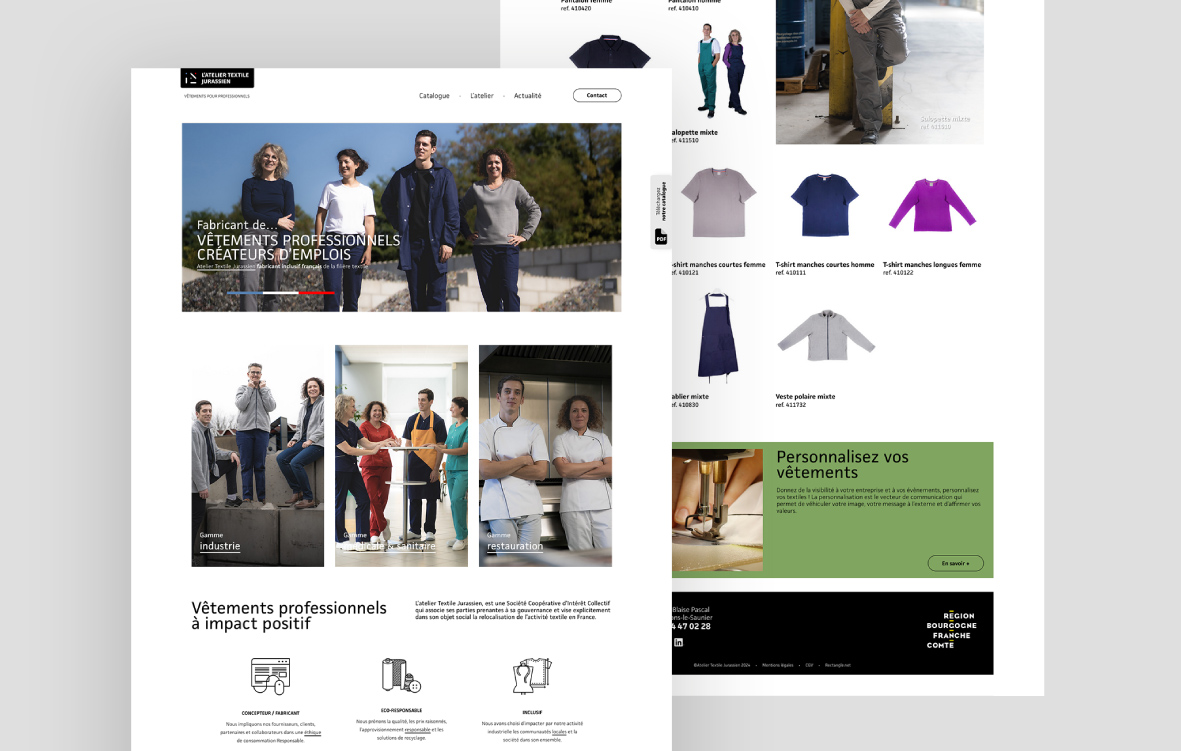Select the Gamme industrie category card
The image size is (1181, 751).
(258, 456)
